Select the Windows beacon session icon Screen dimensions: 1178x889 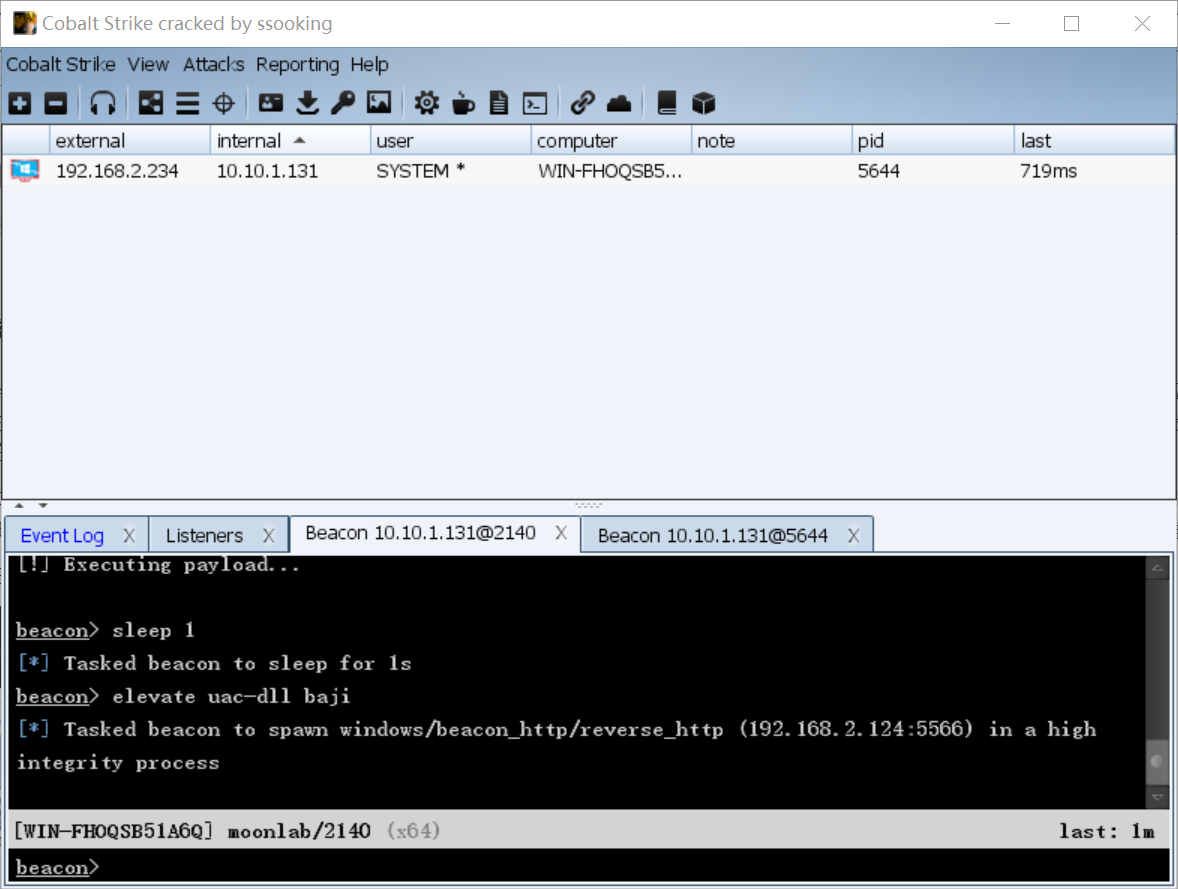(25, 171)
